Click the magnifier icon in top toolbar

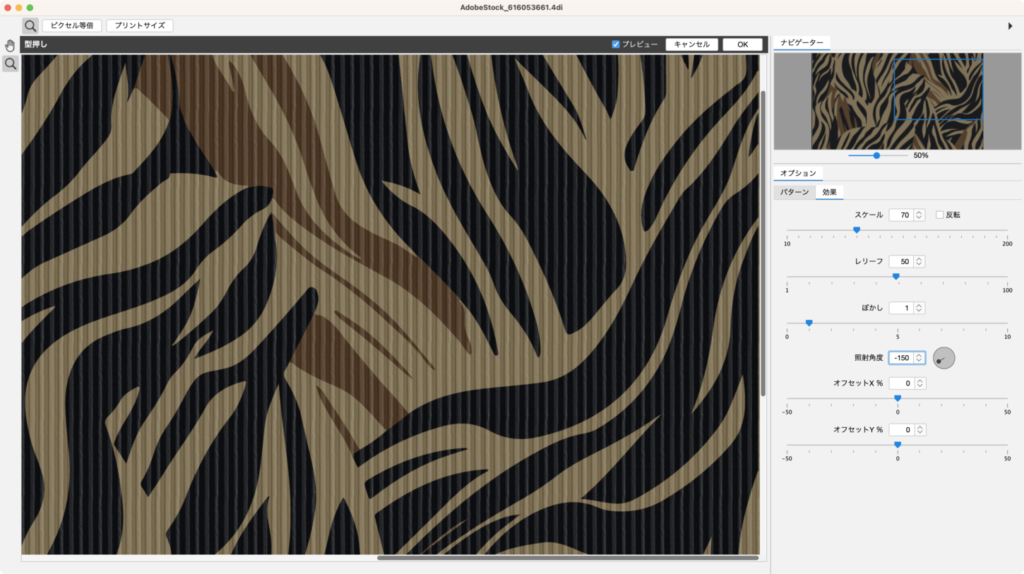pyautogui.click(x=30, y=25)
